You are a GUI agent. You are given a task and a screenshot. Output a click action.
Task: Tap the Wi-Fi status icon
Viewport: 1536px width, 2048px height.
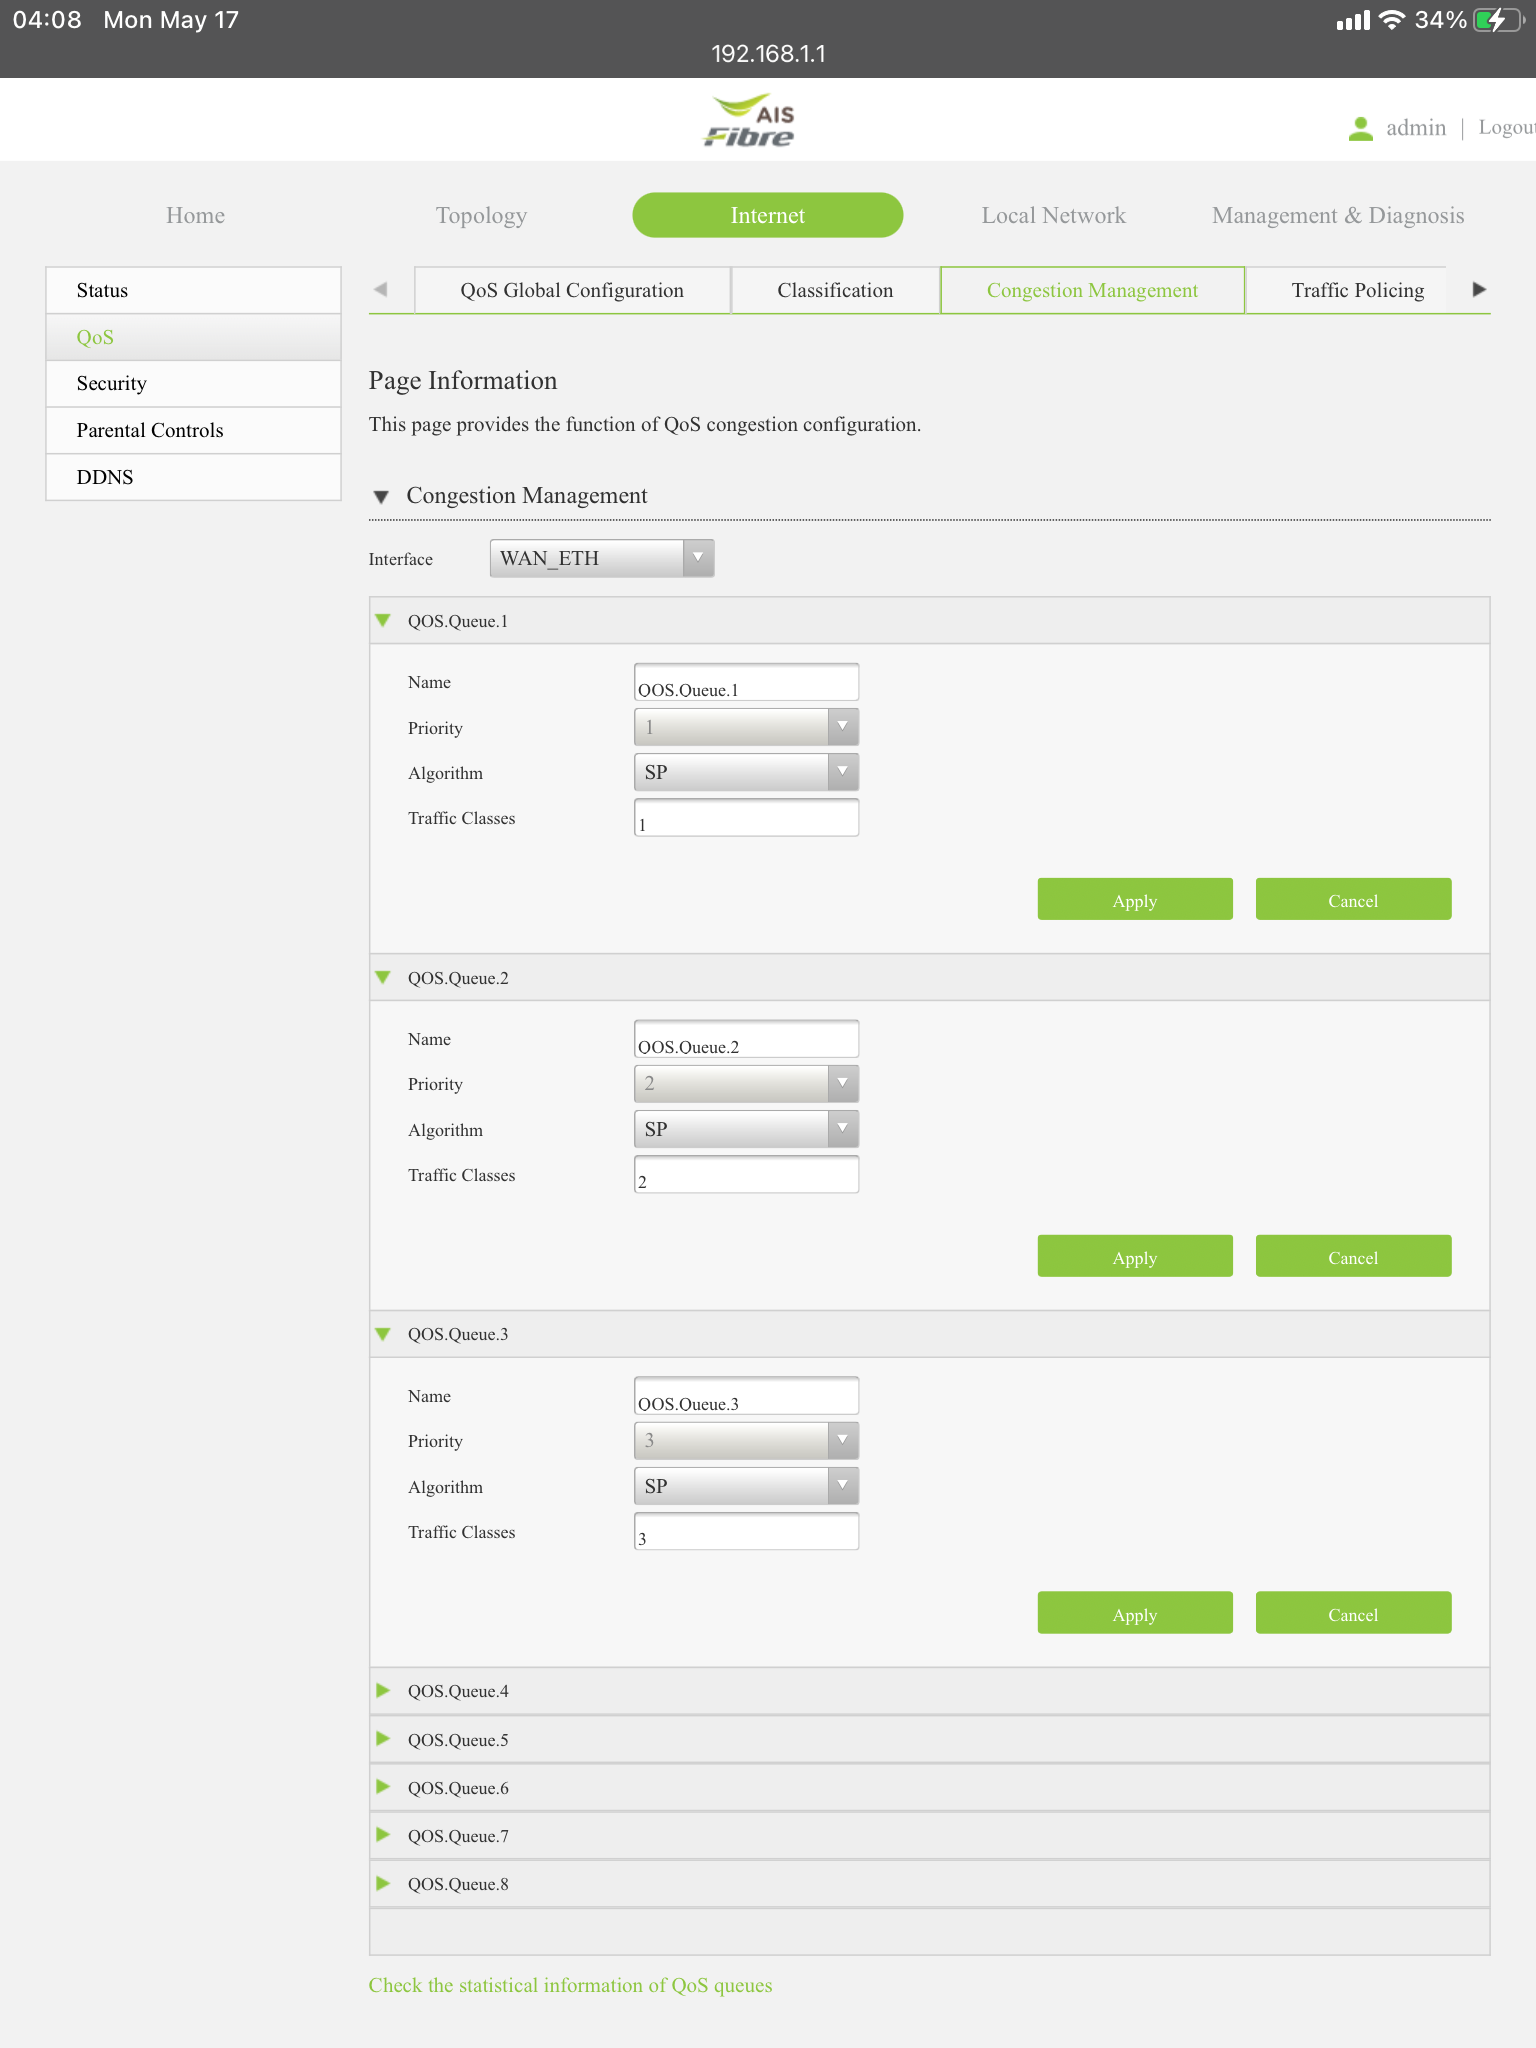point(1391,20)
